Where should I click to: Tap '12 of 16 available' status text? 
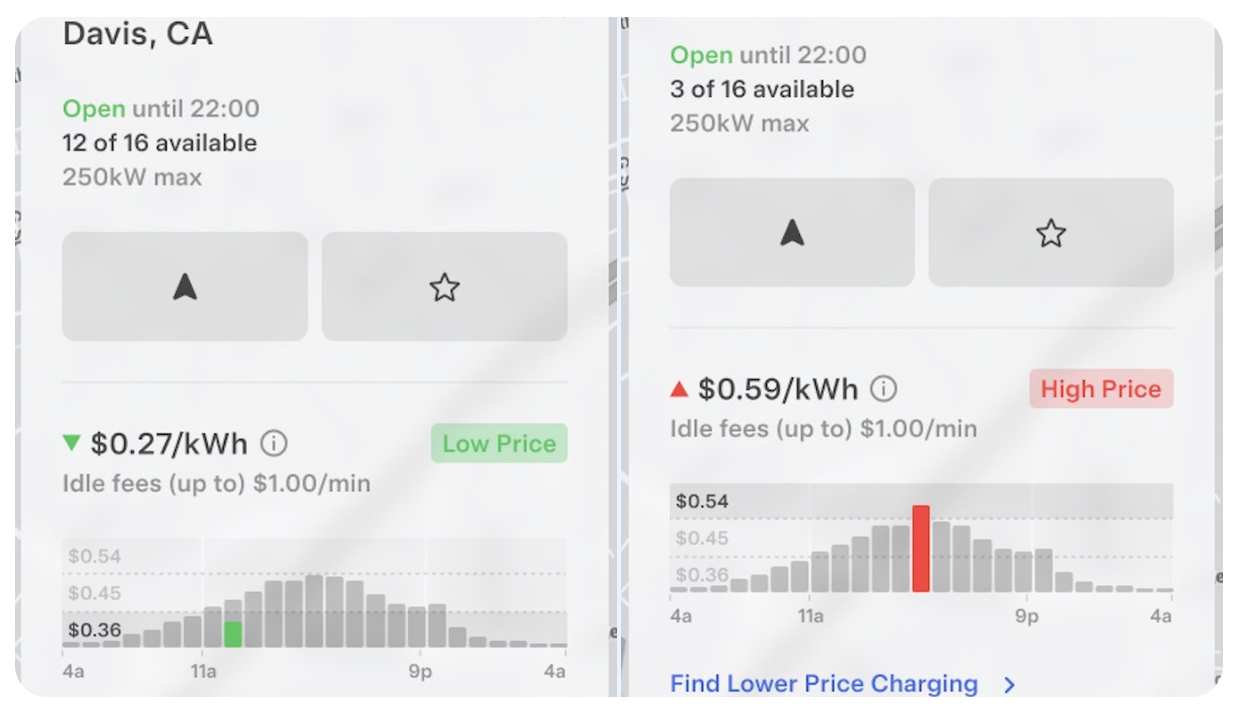(160, 143)
